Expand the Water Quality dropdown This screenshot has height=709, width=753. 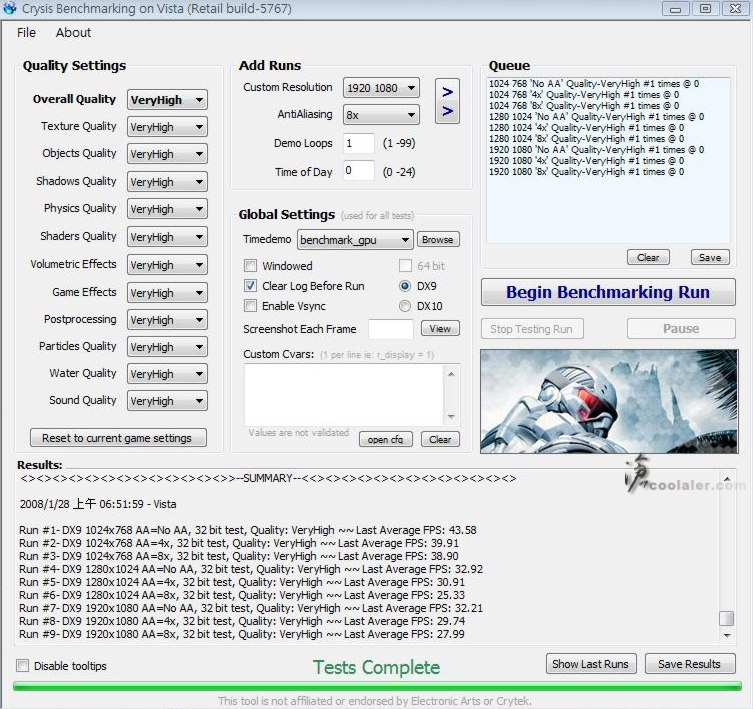pyautogui.click(x=167, y=374)
